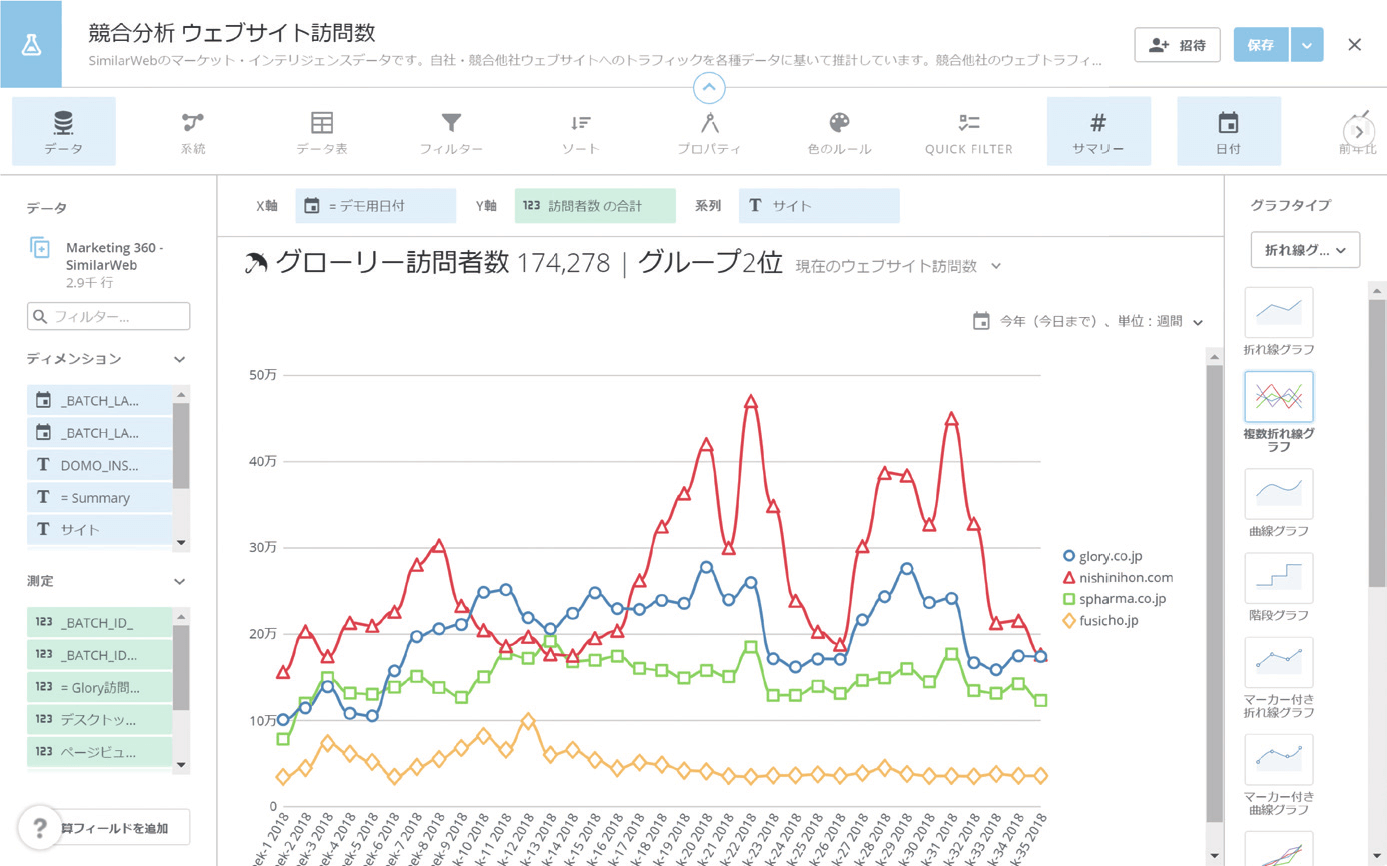The height and width of the screenshot is (866, 1387).
Task: Select the = Summary dimension field
Action: 100,497
